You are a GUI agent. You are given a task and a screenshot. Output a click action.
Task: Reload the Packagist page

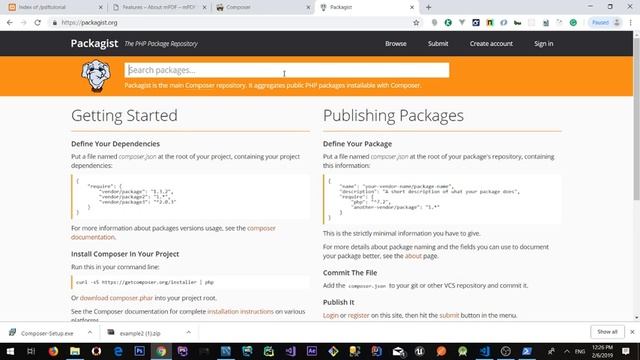(38, 23)
